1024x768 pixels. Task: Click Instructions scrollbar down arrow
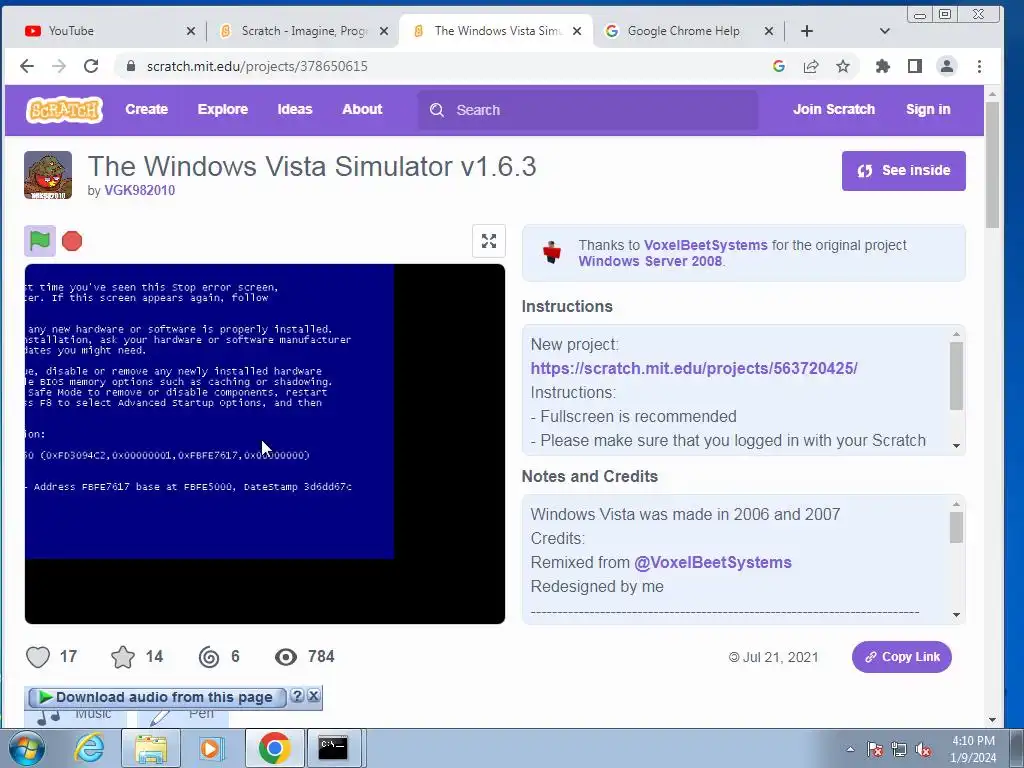(956, 445)
